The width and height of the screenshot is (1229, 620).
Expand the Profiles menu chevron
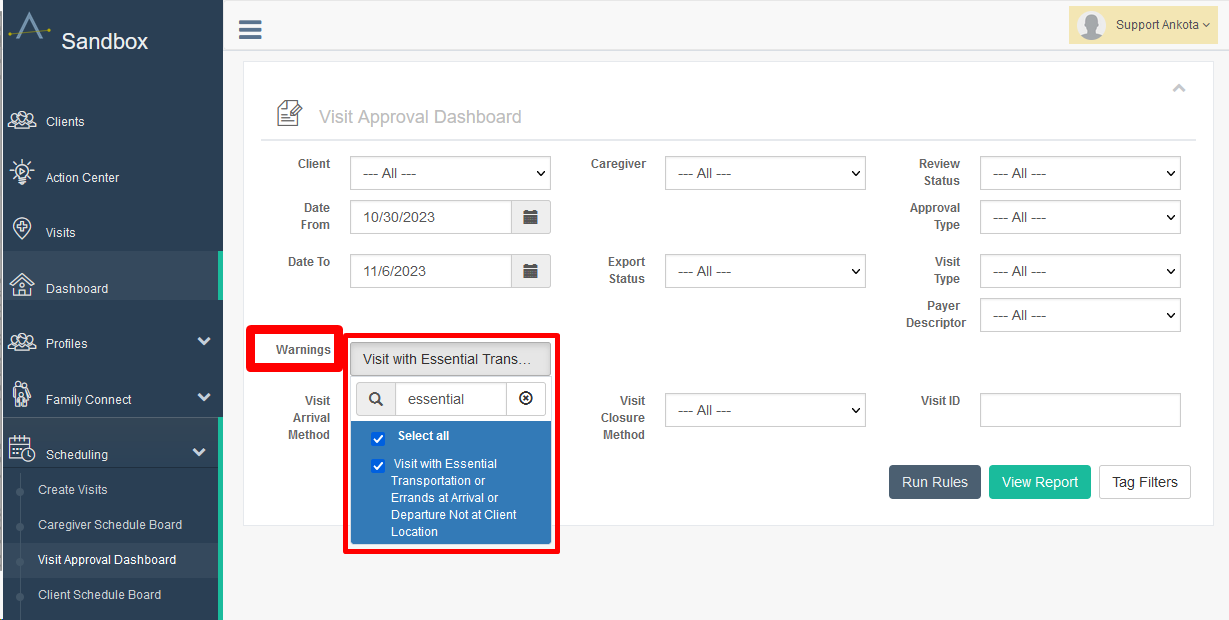(x=204, y=341)
